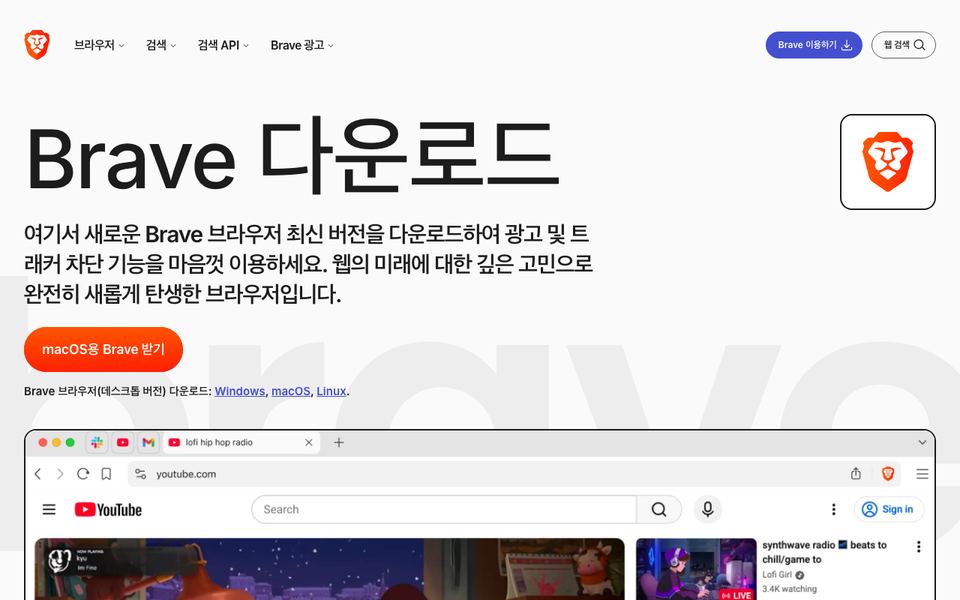Click the Brave 이용하기 download button
Viewport: 960px width, 600px height.
(814, 45)
